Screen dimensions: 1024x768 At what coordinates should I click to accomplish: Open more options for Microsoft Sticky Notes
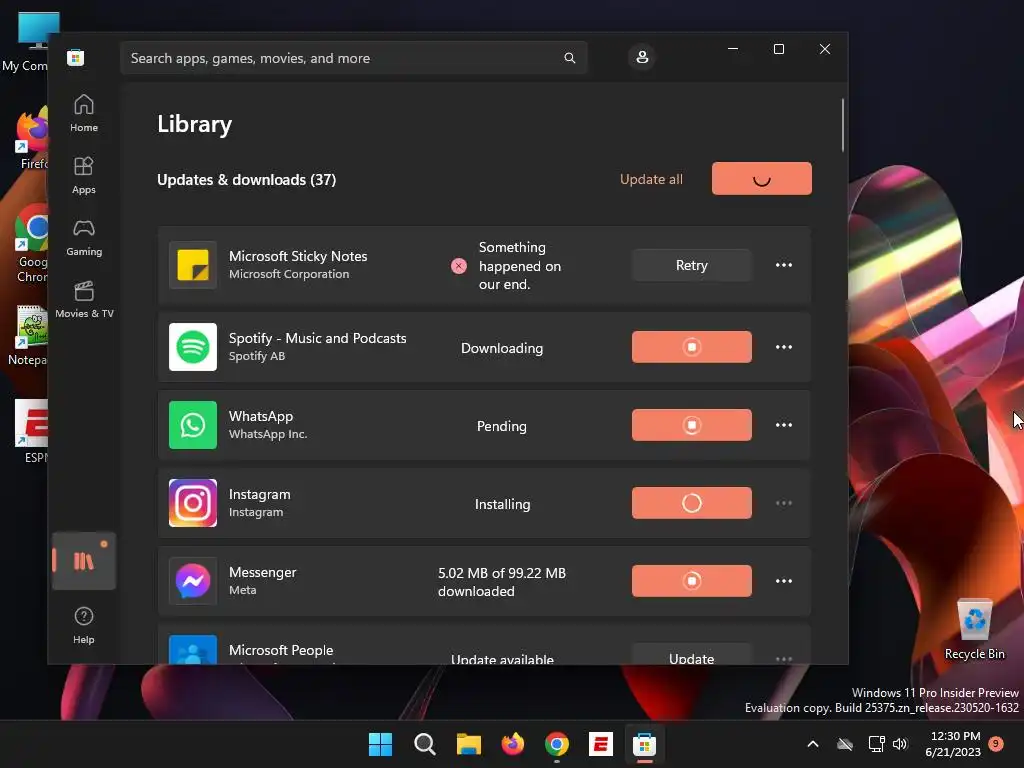784,265
